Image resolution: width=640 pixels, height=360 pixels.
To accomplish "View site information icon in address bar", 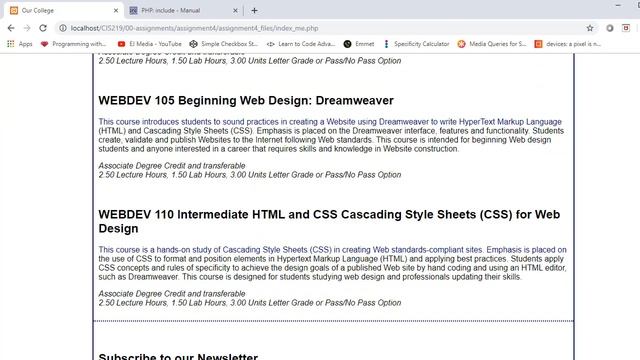I will [x=63, y=28].
